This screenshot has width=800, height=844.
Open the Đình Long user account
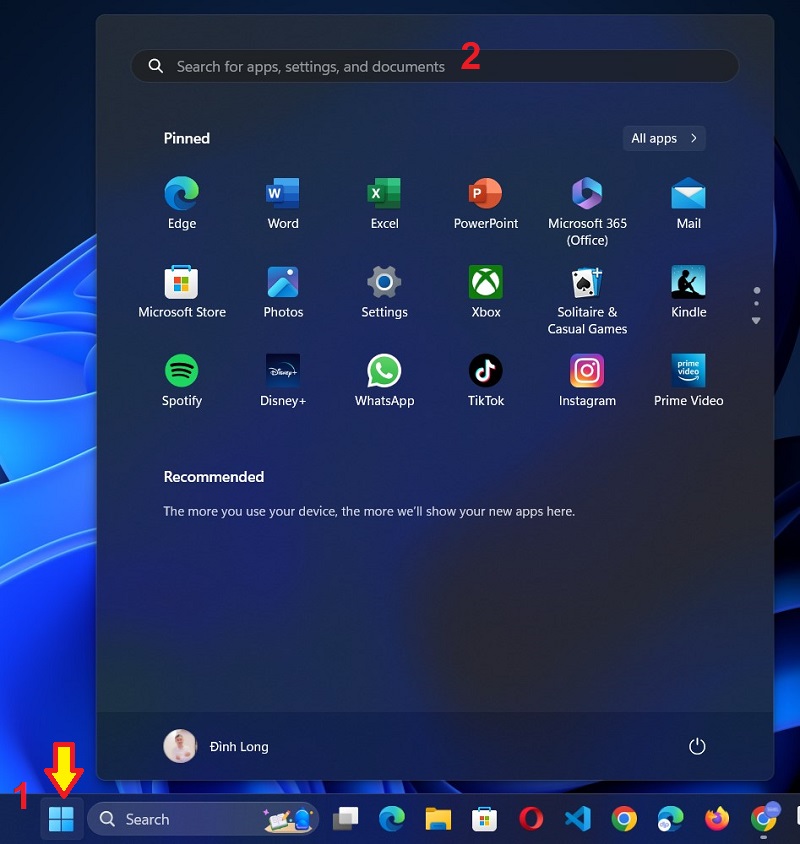216,746
